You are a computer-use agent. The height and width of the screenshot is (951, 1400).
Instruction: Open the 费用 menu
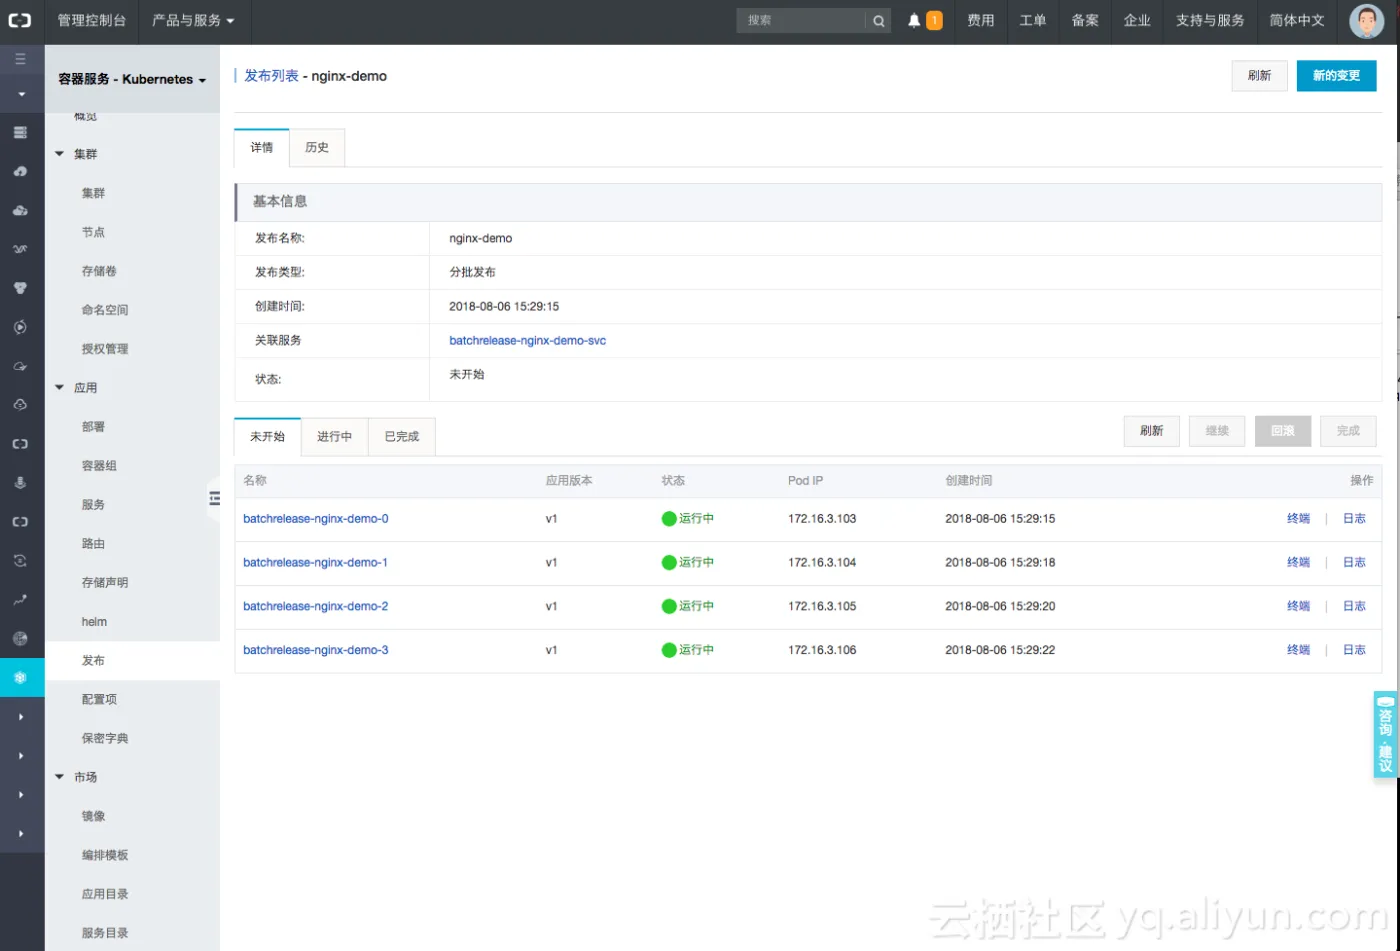tap(981, 20)
